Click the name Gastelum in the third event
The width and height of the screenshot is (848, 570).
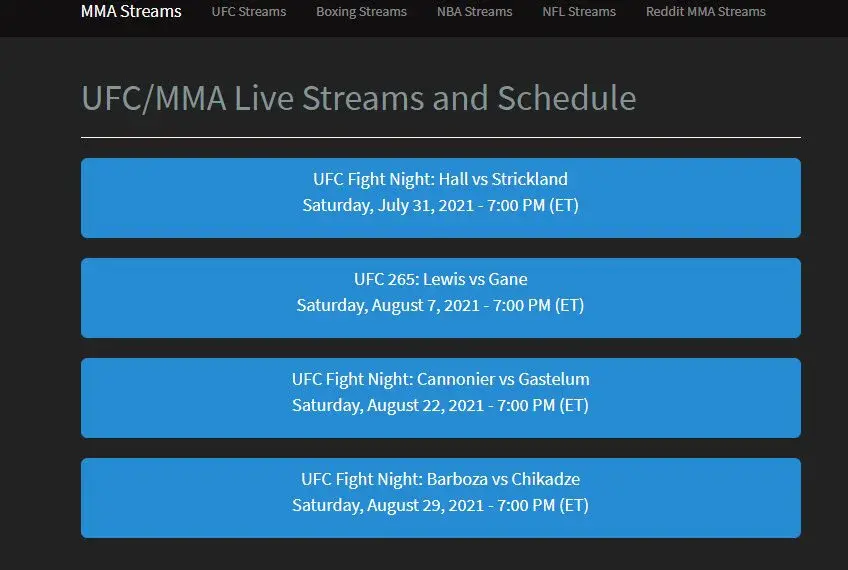coord(554,379)
